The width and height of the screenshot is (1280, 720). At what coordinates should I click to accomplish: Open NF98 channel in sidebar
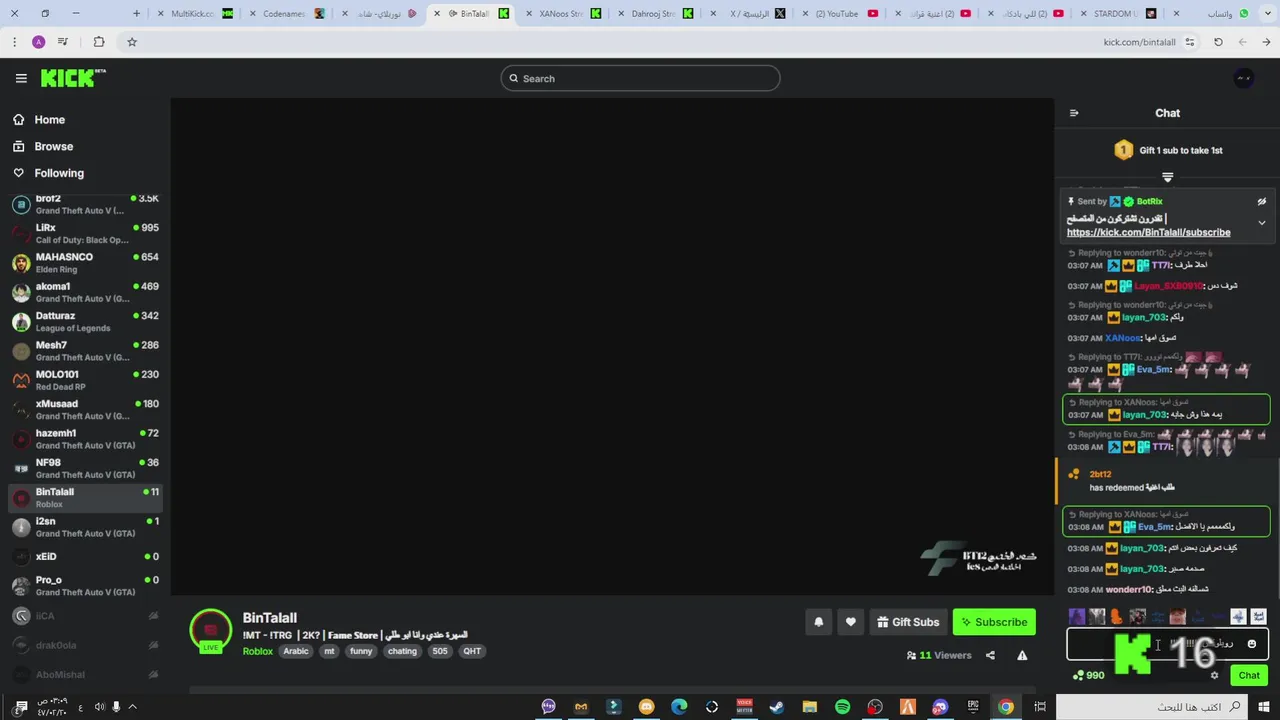(x=85, y=468)
